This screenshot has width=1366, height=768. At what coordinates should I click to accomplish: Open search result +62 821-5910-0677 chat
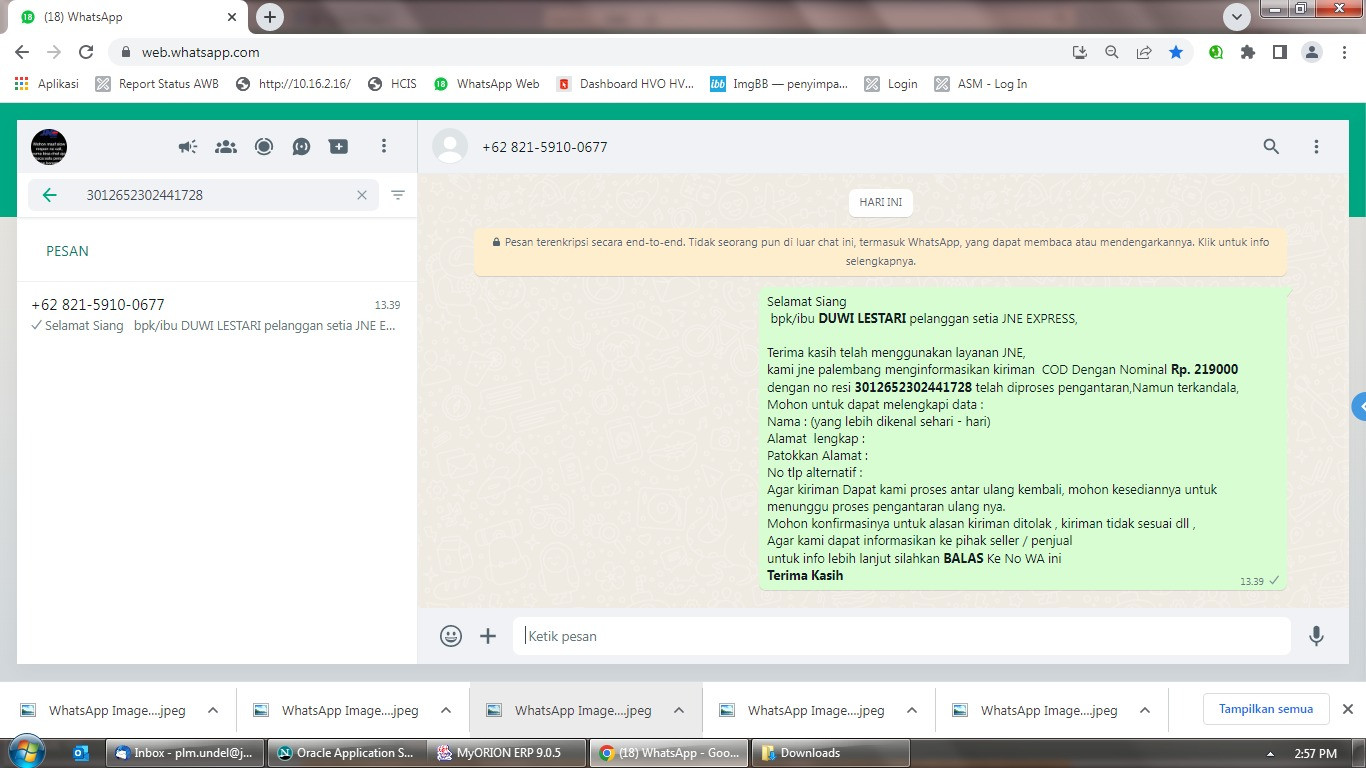(217, 315)
